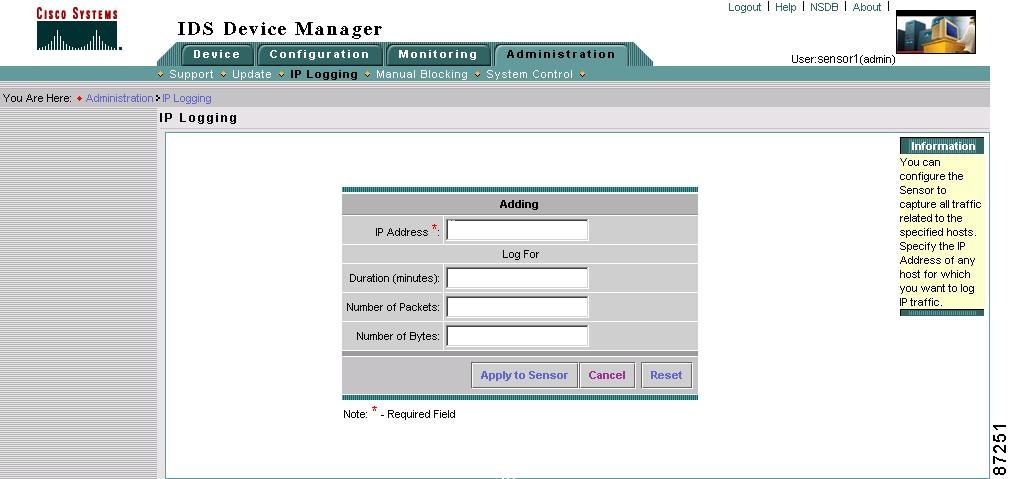Go to the Update submenu

click(252, 74)
